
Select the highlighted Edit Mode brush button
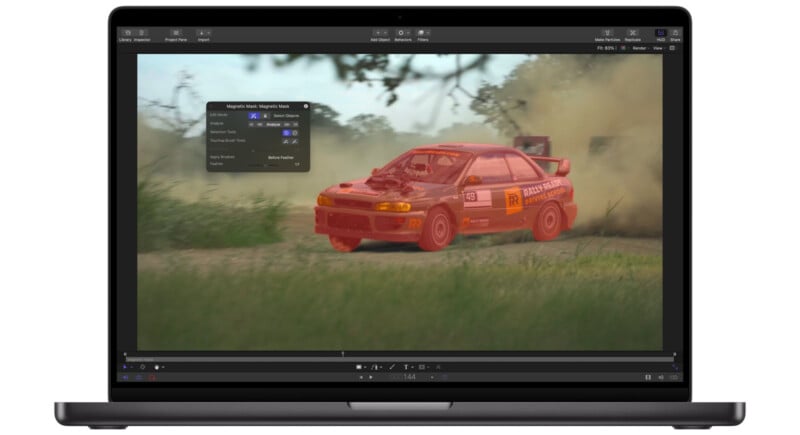click(254, 116)
